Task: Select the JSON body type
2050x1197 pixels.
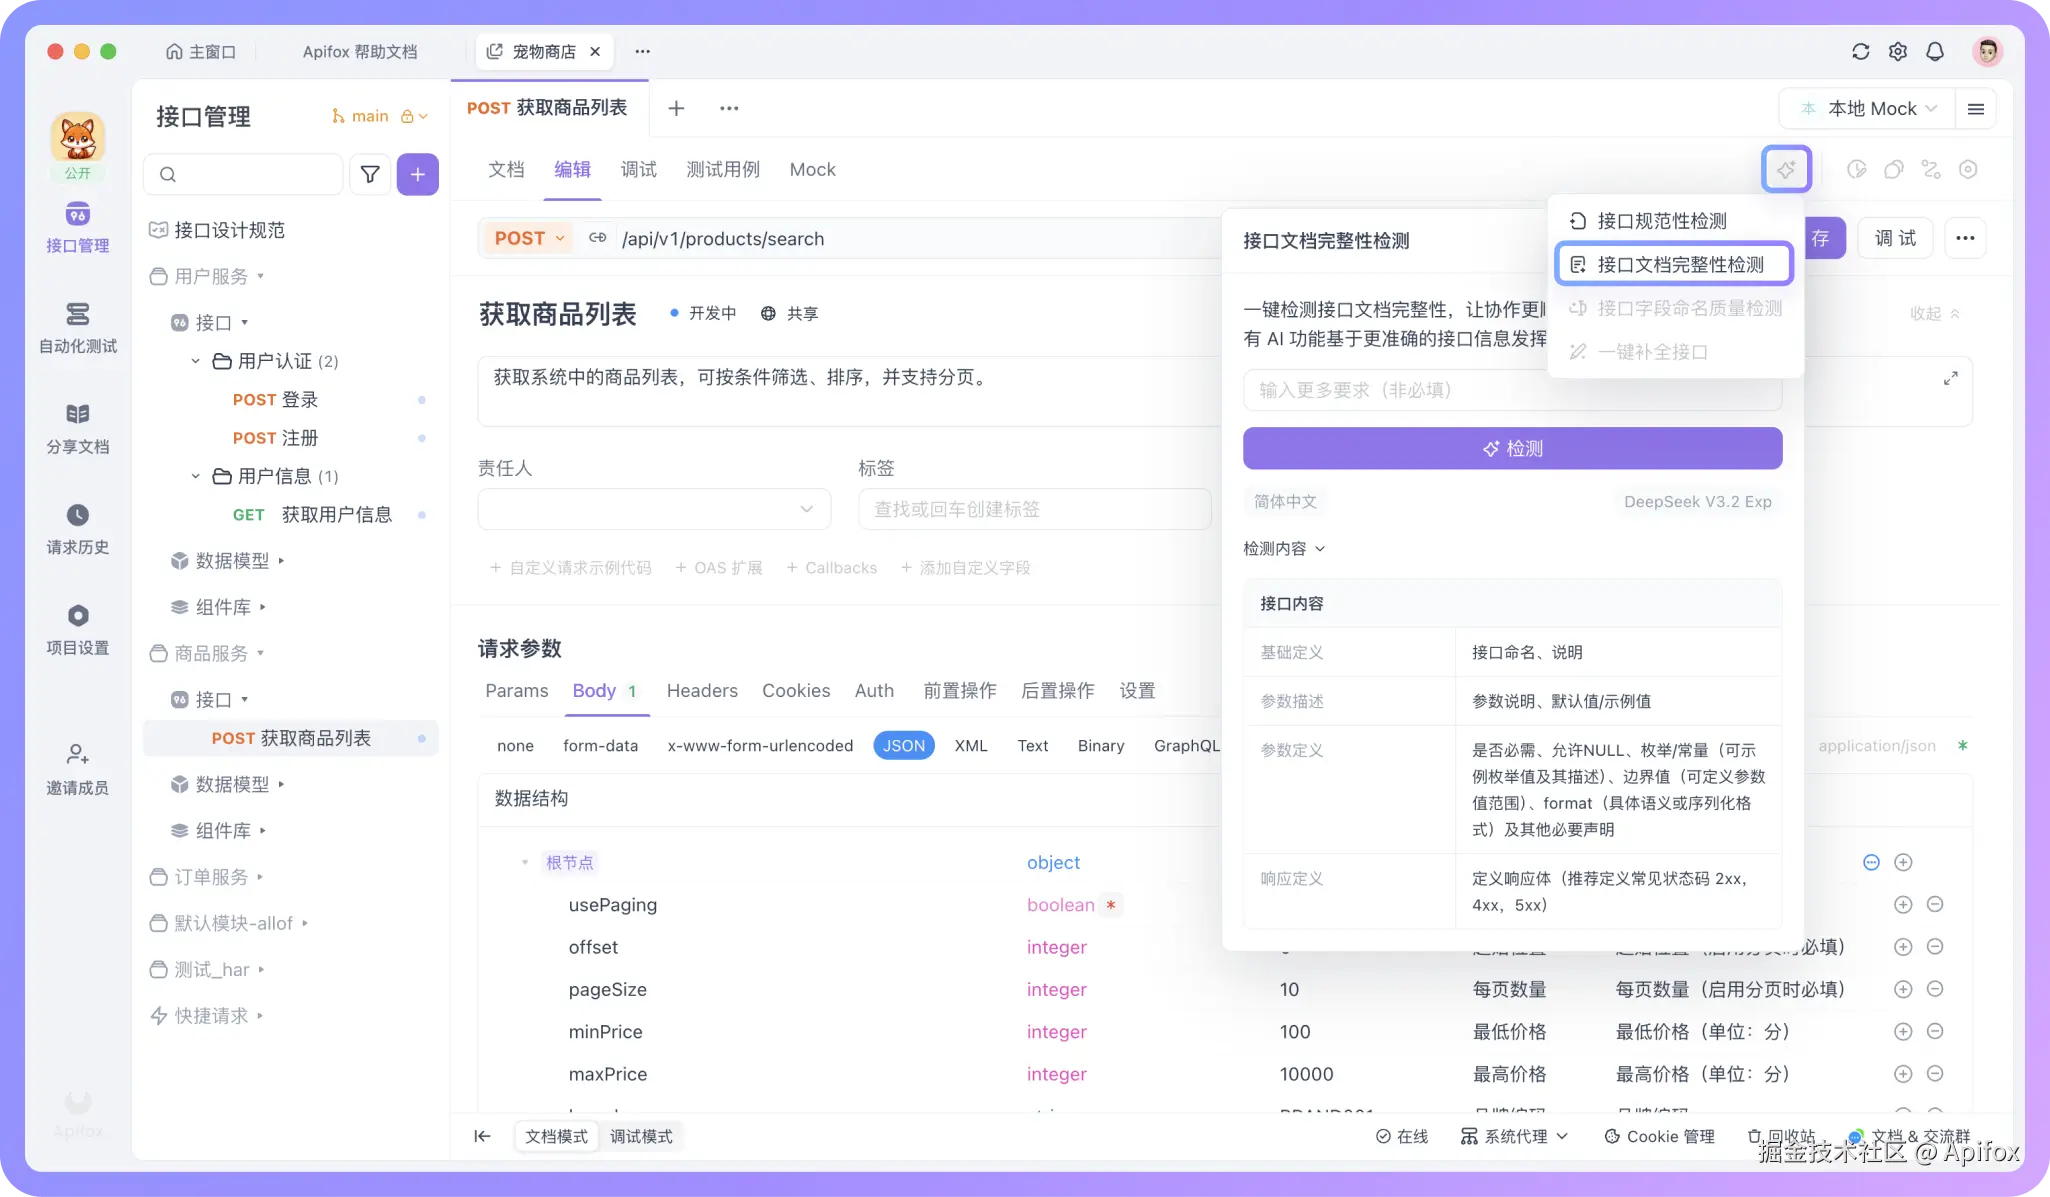Action: (903, 746)
